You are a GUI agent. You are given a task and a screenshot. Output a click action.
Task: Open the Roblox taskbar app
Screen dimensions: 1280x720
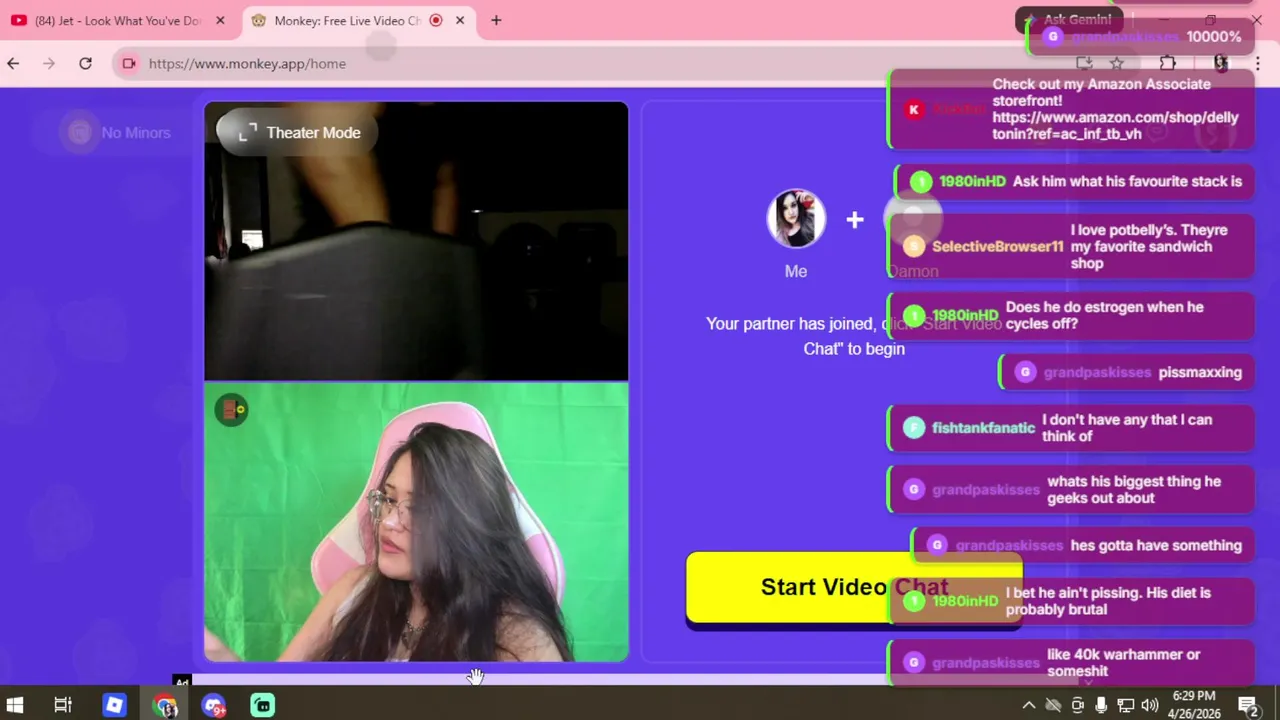click(x=114, y=705)
